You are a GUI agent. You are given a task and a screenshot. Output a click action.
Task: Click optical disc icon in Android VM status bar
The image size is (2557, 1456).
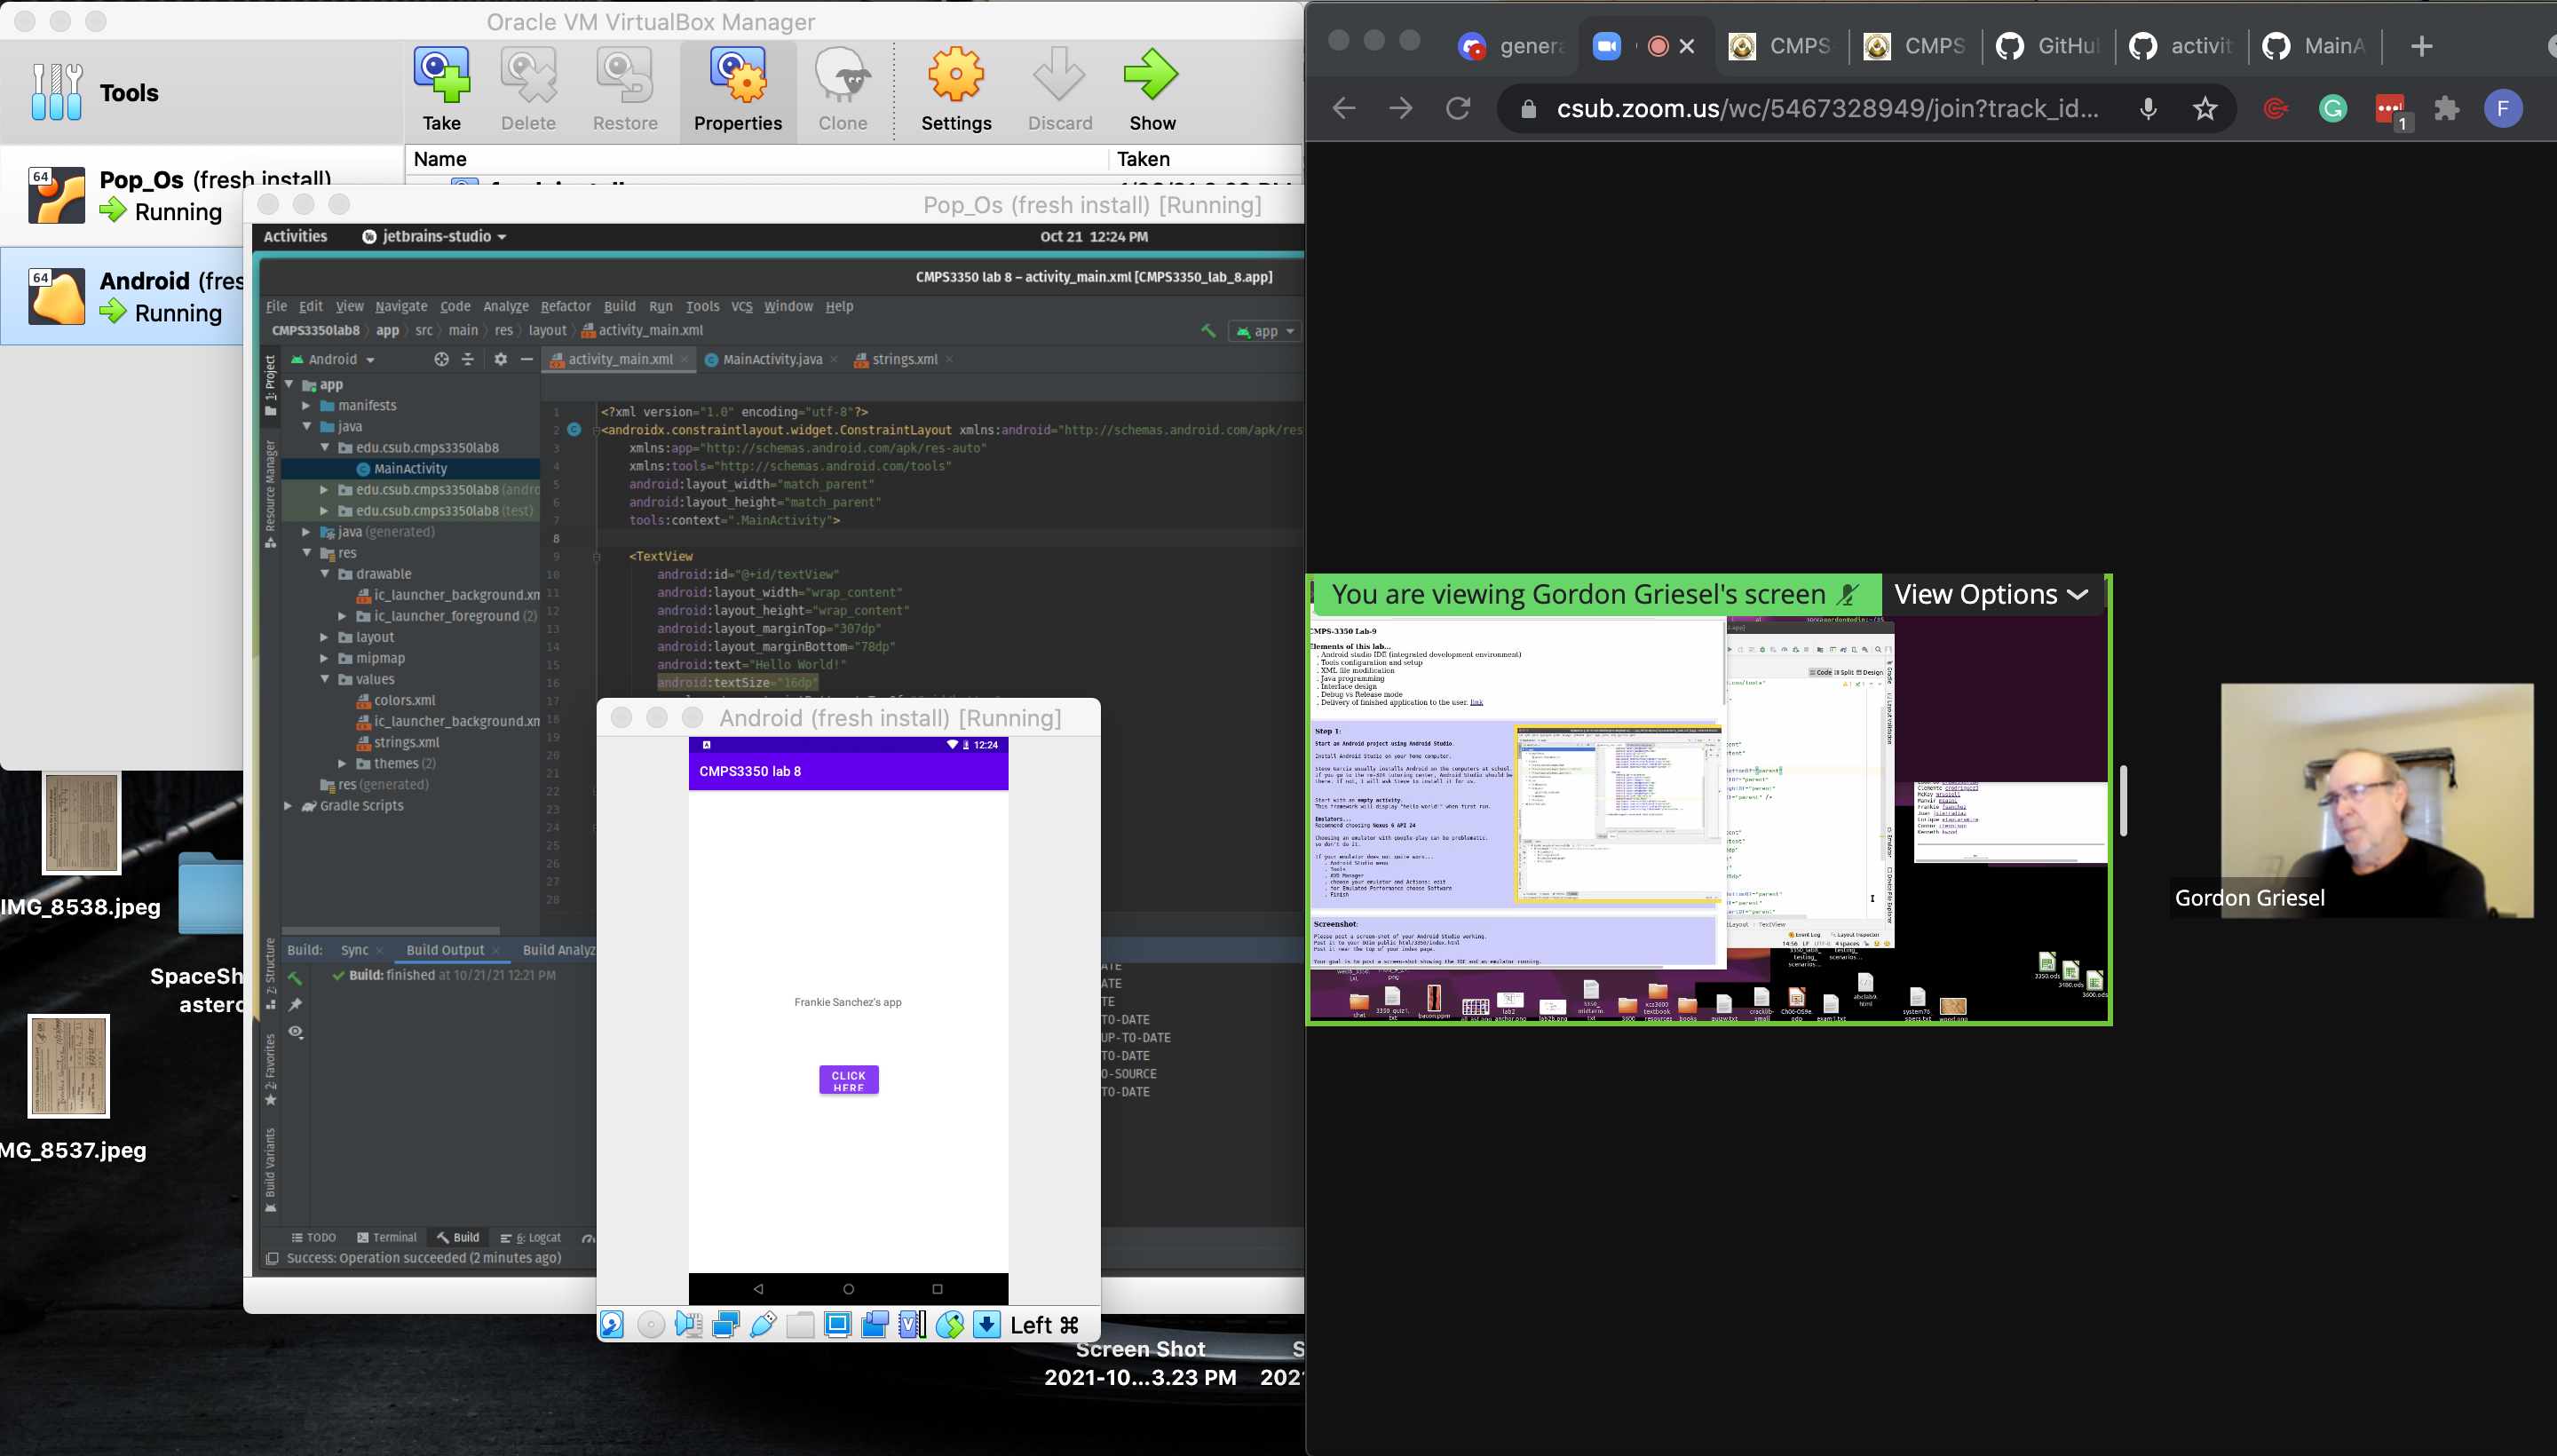click(651, 1325)
